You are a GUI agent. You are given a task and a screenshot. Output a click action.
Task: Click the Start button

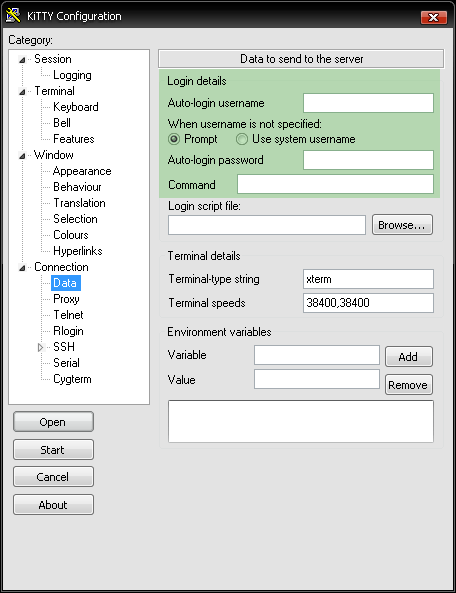(x=53, y=450)
